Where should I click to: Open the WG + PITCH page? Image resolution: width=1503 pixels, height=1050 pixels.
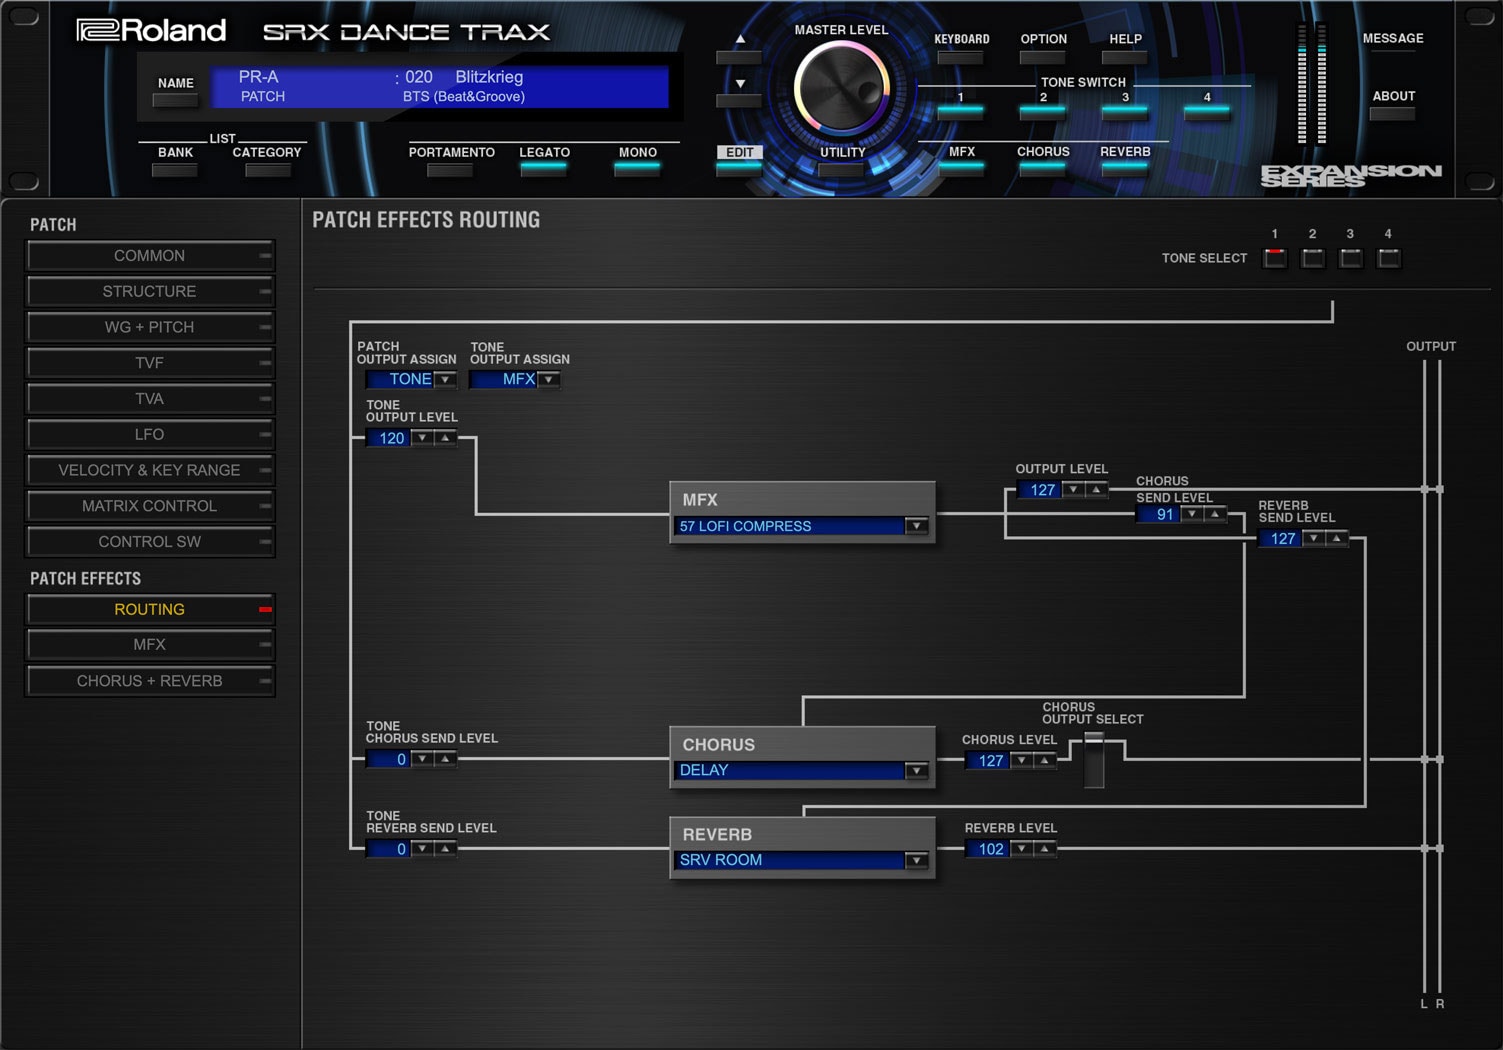click(150, 327)
